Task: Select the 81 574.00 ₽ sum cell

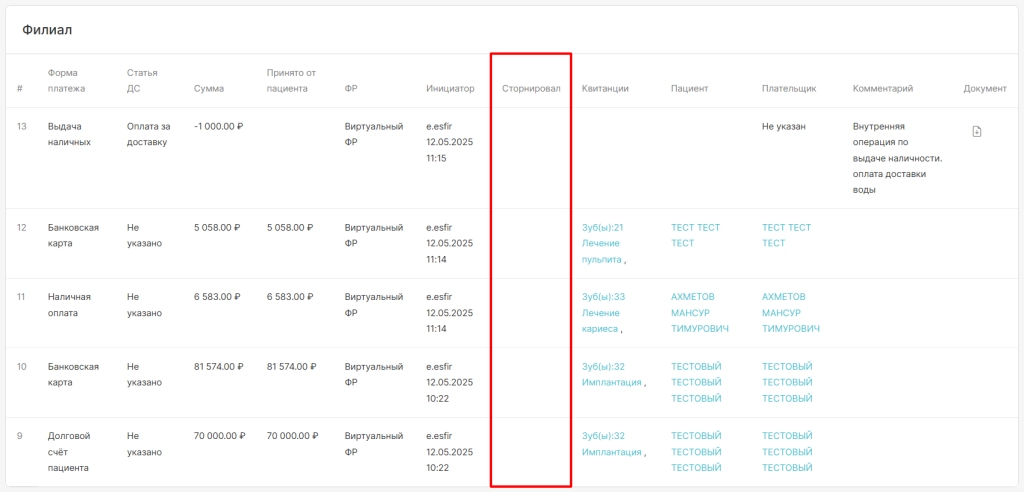Action: pyautogui.click(x=219, y=367)
